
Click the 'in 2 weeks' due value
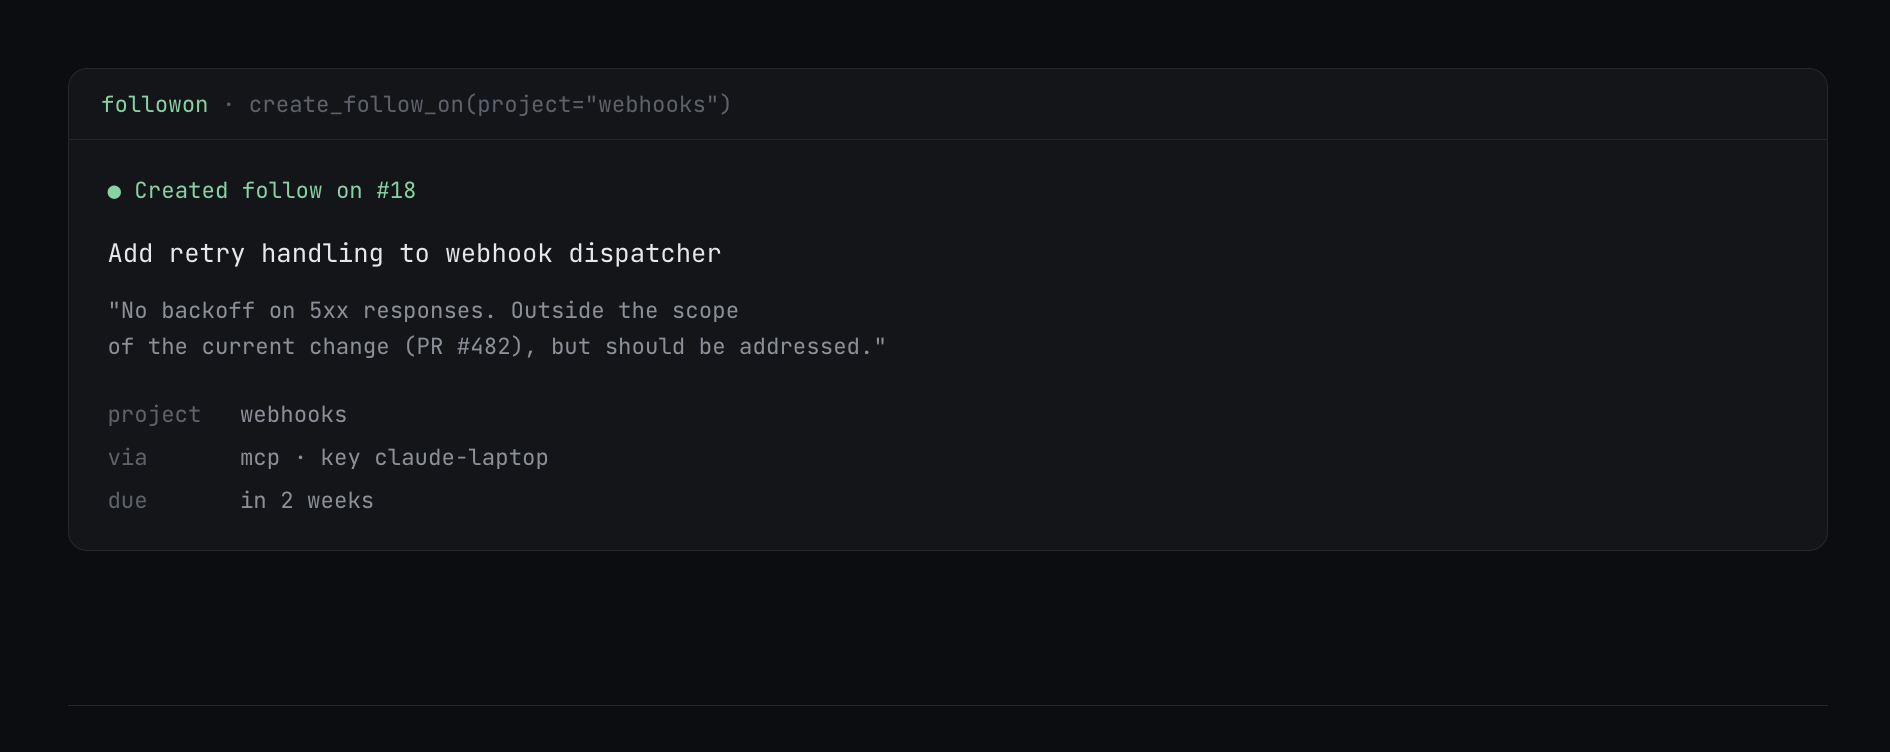(x=307, y=501)
